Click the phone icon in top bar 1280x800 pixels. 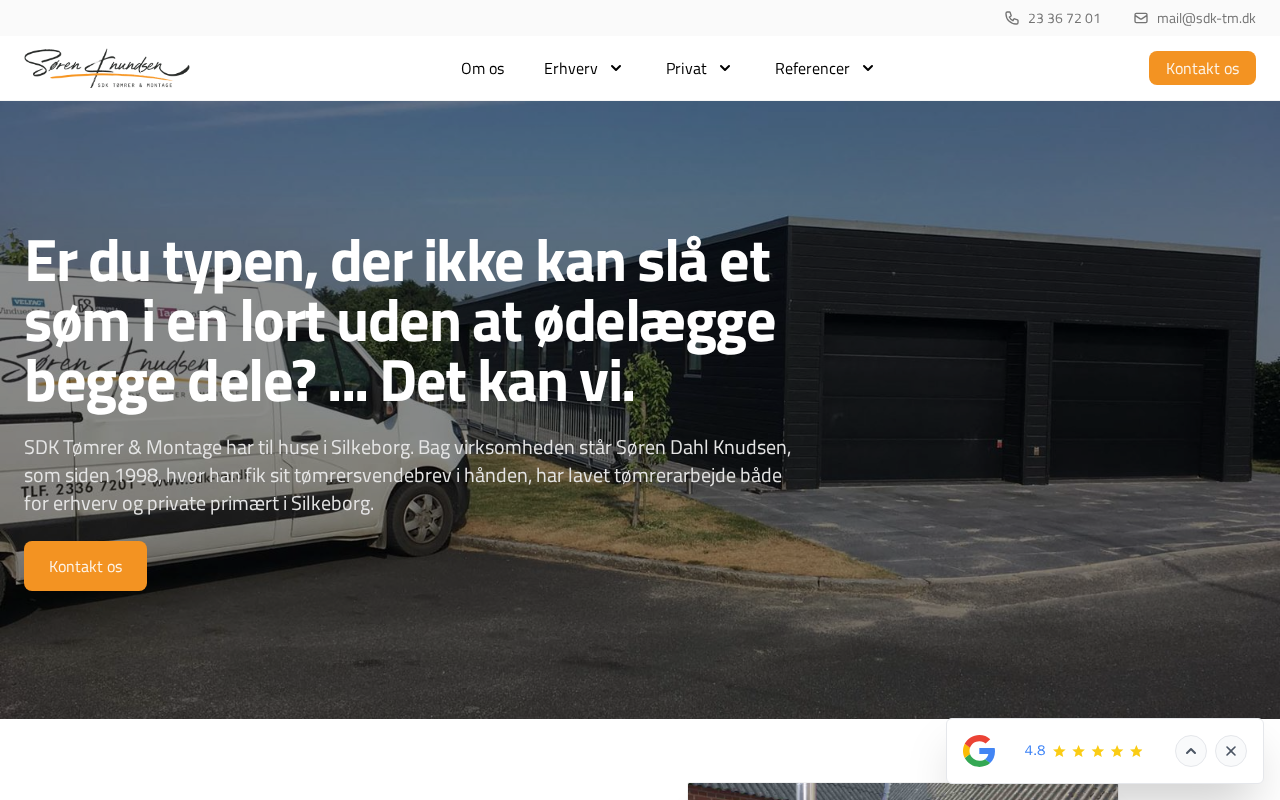click(x=1012, y=18)
